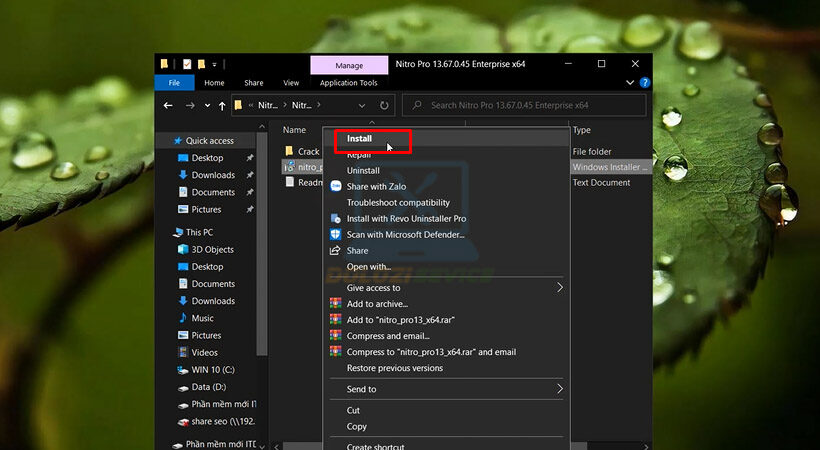The width and height of the screenshot is (820, 450).
Task: Collapse the This PC tree node
Action: click(x=165, y=232)
